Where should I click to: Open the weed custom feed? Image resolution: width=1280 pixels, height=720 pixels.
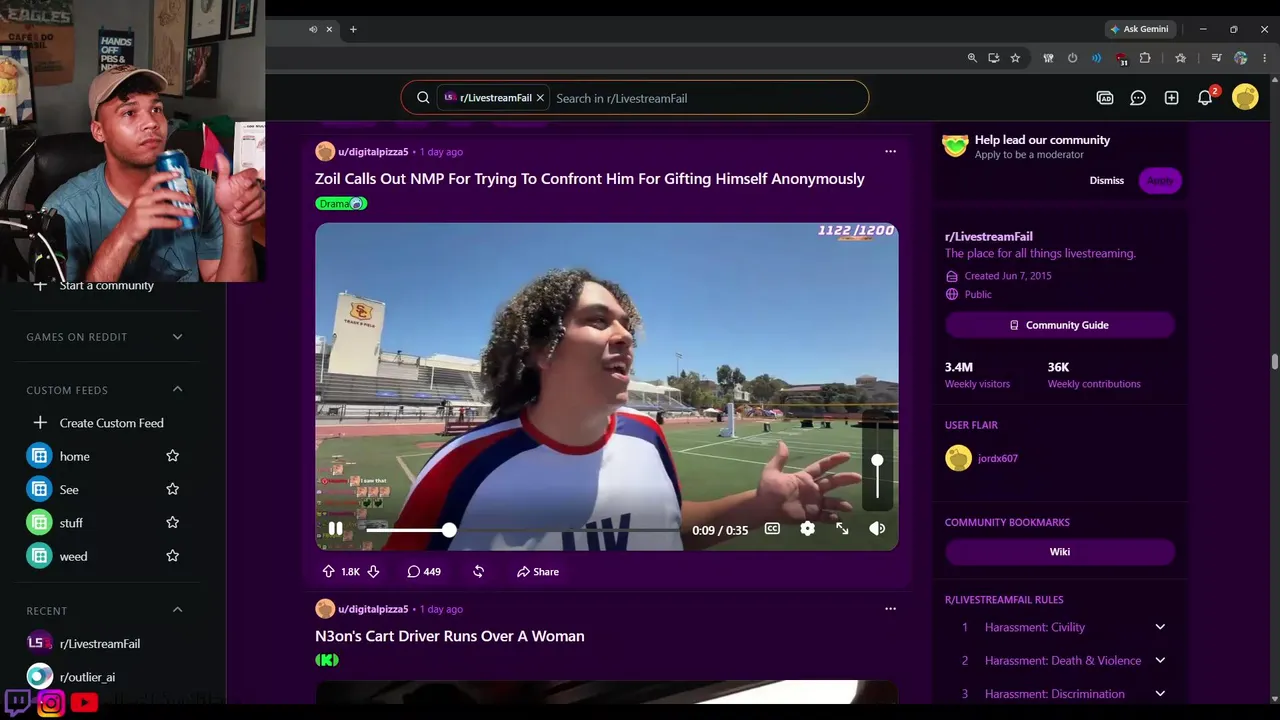73,556
